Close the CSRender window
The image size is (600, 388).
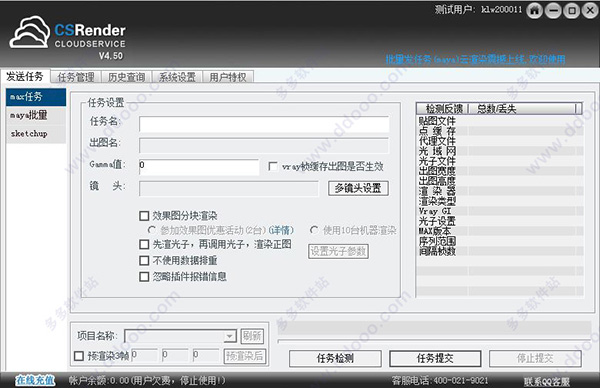(590, 11)
